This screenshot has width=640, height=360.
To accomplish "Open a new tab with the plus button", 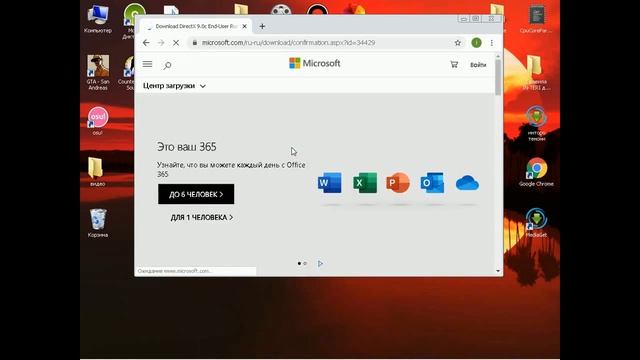I will click(x=262, y=26).
